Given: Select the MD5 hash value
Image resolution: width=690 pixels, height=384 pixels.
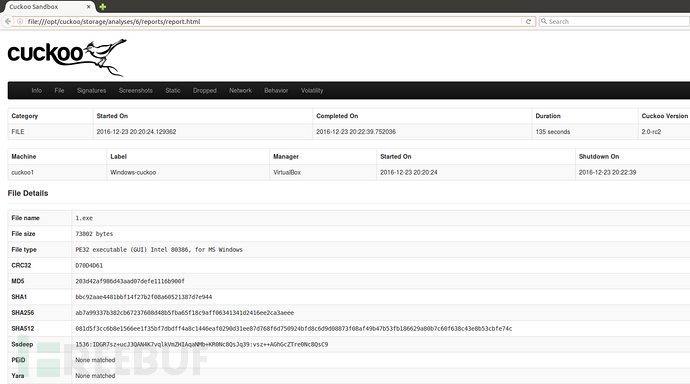Looking at the screenshot, I should pos(130,281).
